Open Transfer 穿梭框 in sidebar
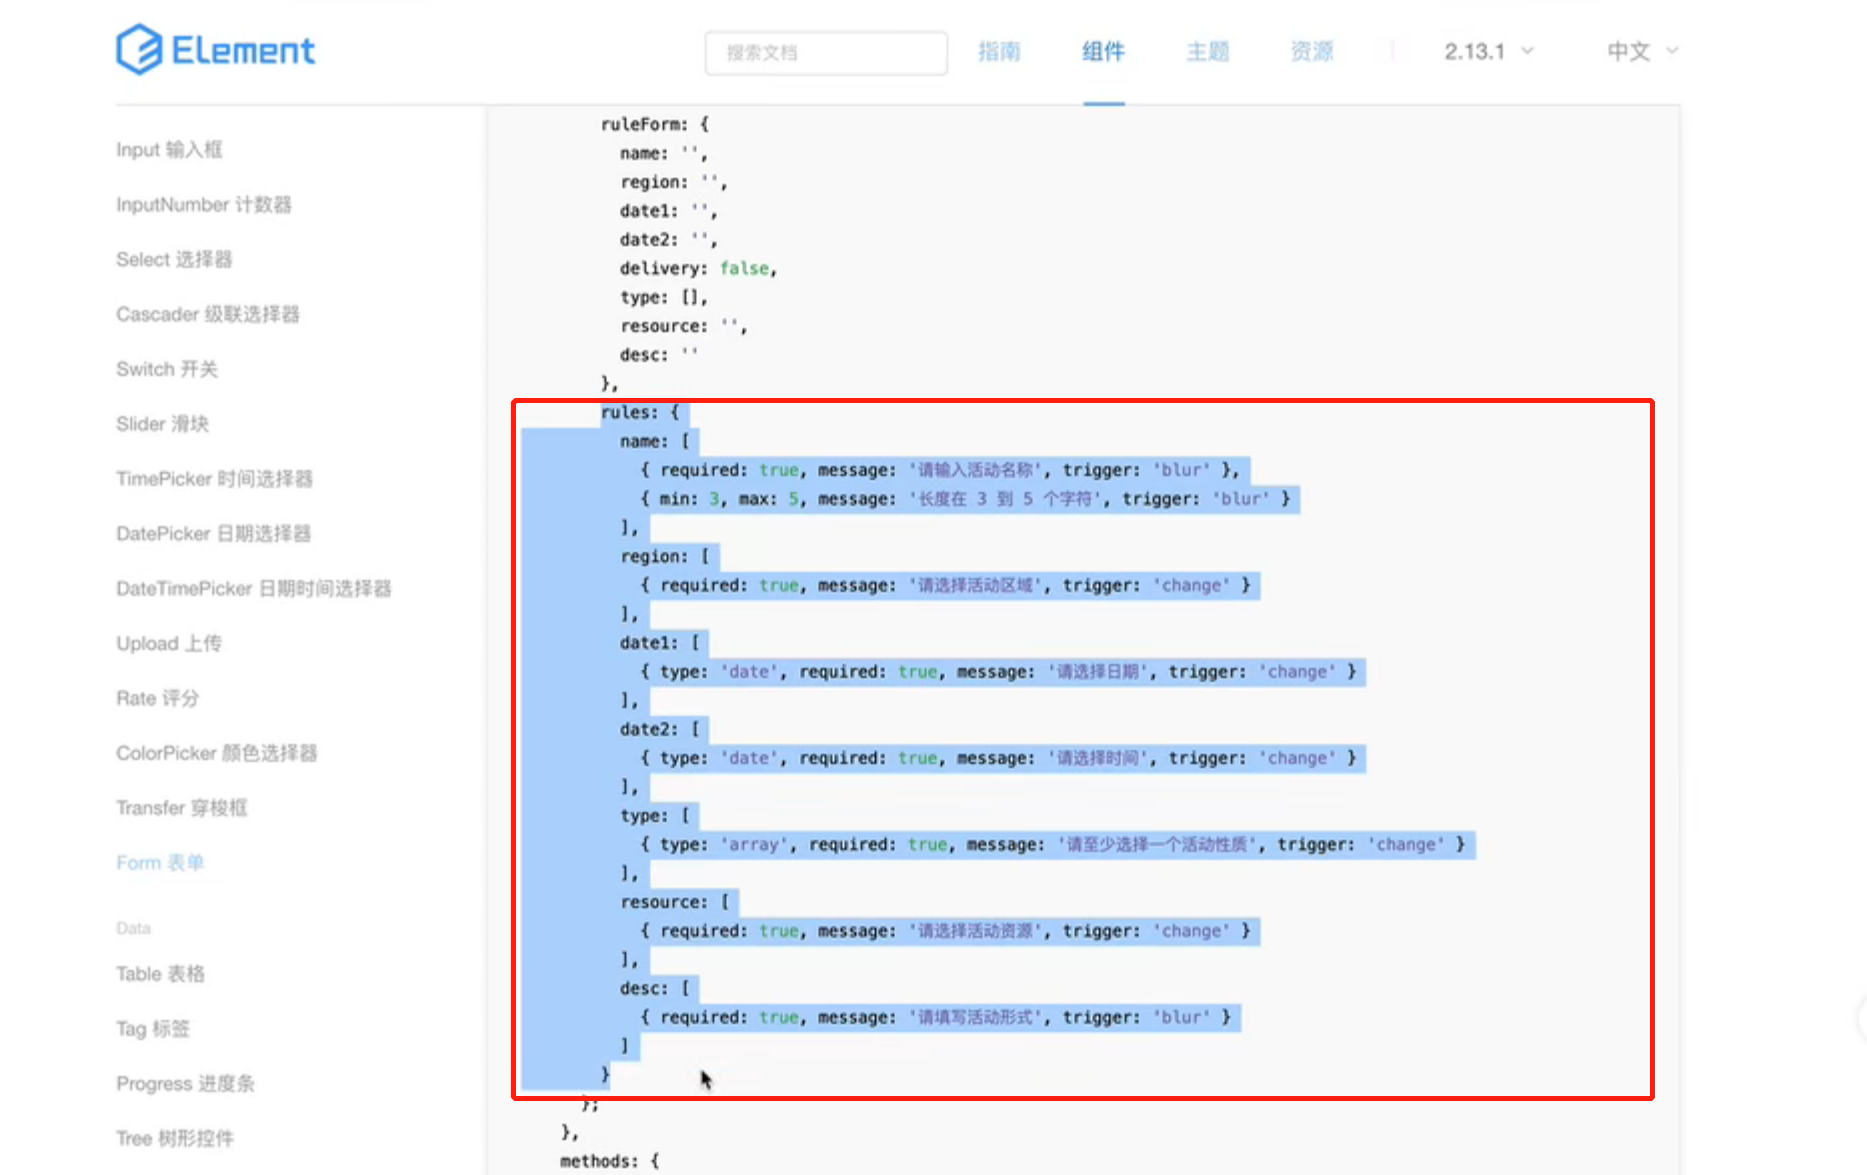The width and height of the screenshot is (1867, 1175). tap(182, 808)
